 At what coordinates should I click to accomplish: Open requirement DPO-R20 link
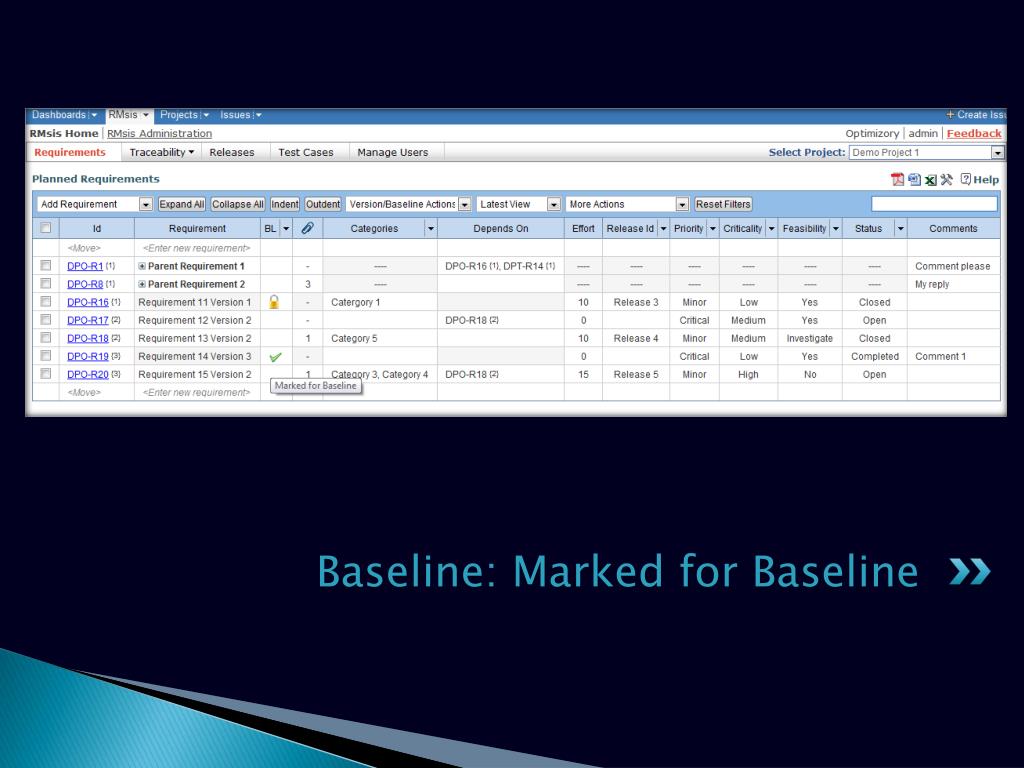click(88, 374)
